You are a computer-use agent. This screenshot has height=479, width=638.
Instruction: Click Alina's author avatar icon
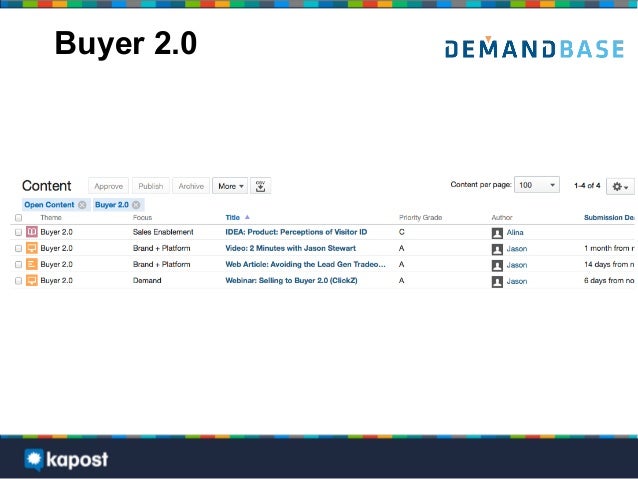497,233
